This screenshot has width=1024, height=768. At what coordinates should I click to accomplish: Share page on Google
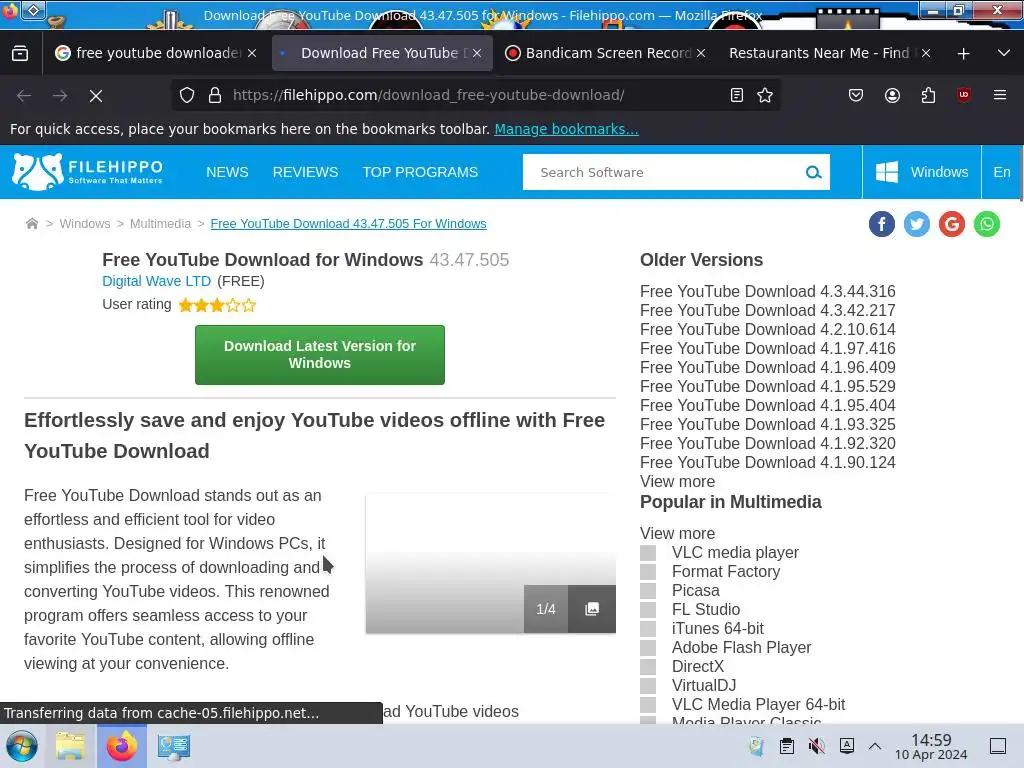[952, 225]
